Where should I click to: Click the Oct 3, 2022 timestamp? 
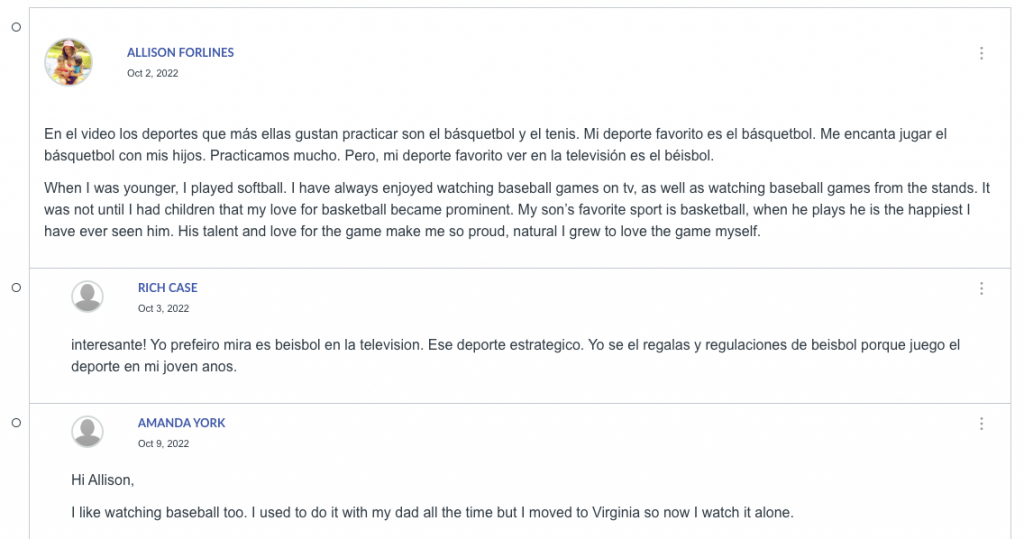click(163, 308)
